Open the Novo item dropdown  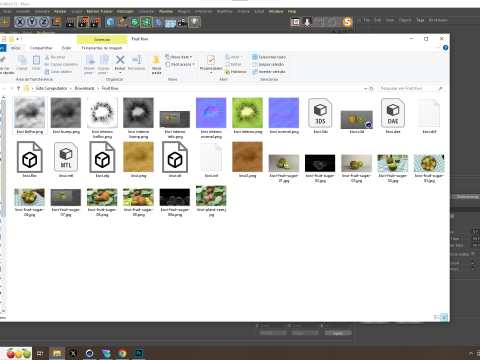(179, 57)
